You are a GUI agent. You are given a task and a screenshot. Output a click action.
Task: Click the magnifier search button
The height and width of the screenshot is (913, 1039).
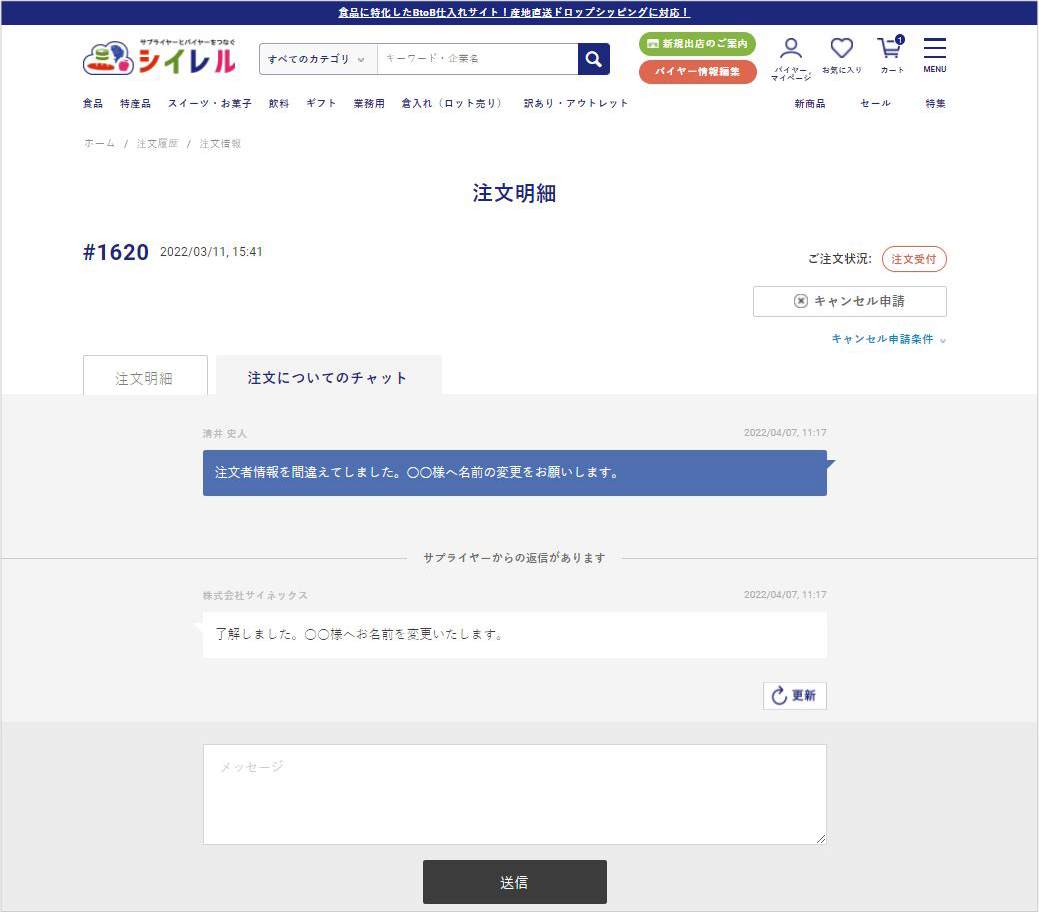[x=593, y=59]
